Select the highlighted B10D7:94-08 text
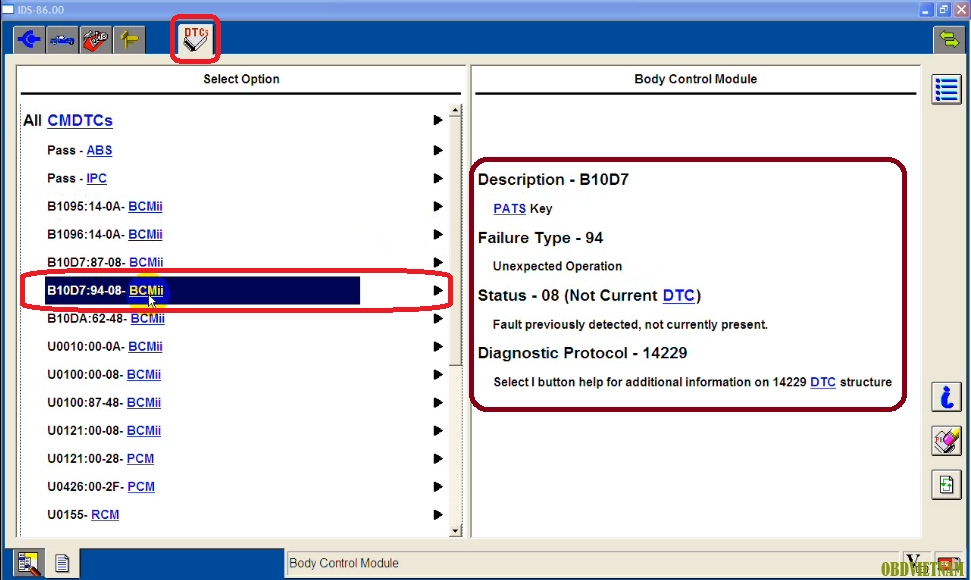The width and height of the screenshot is (971, 580). point(84,290)
